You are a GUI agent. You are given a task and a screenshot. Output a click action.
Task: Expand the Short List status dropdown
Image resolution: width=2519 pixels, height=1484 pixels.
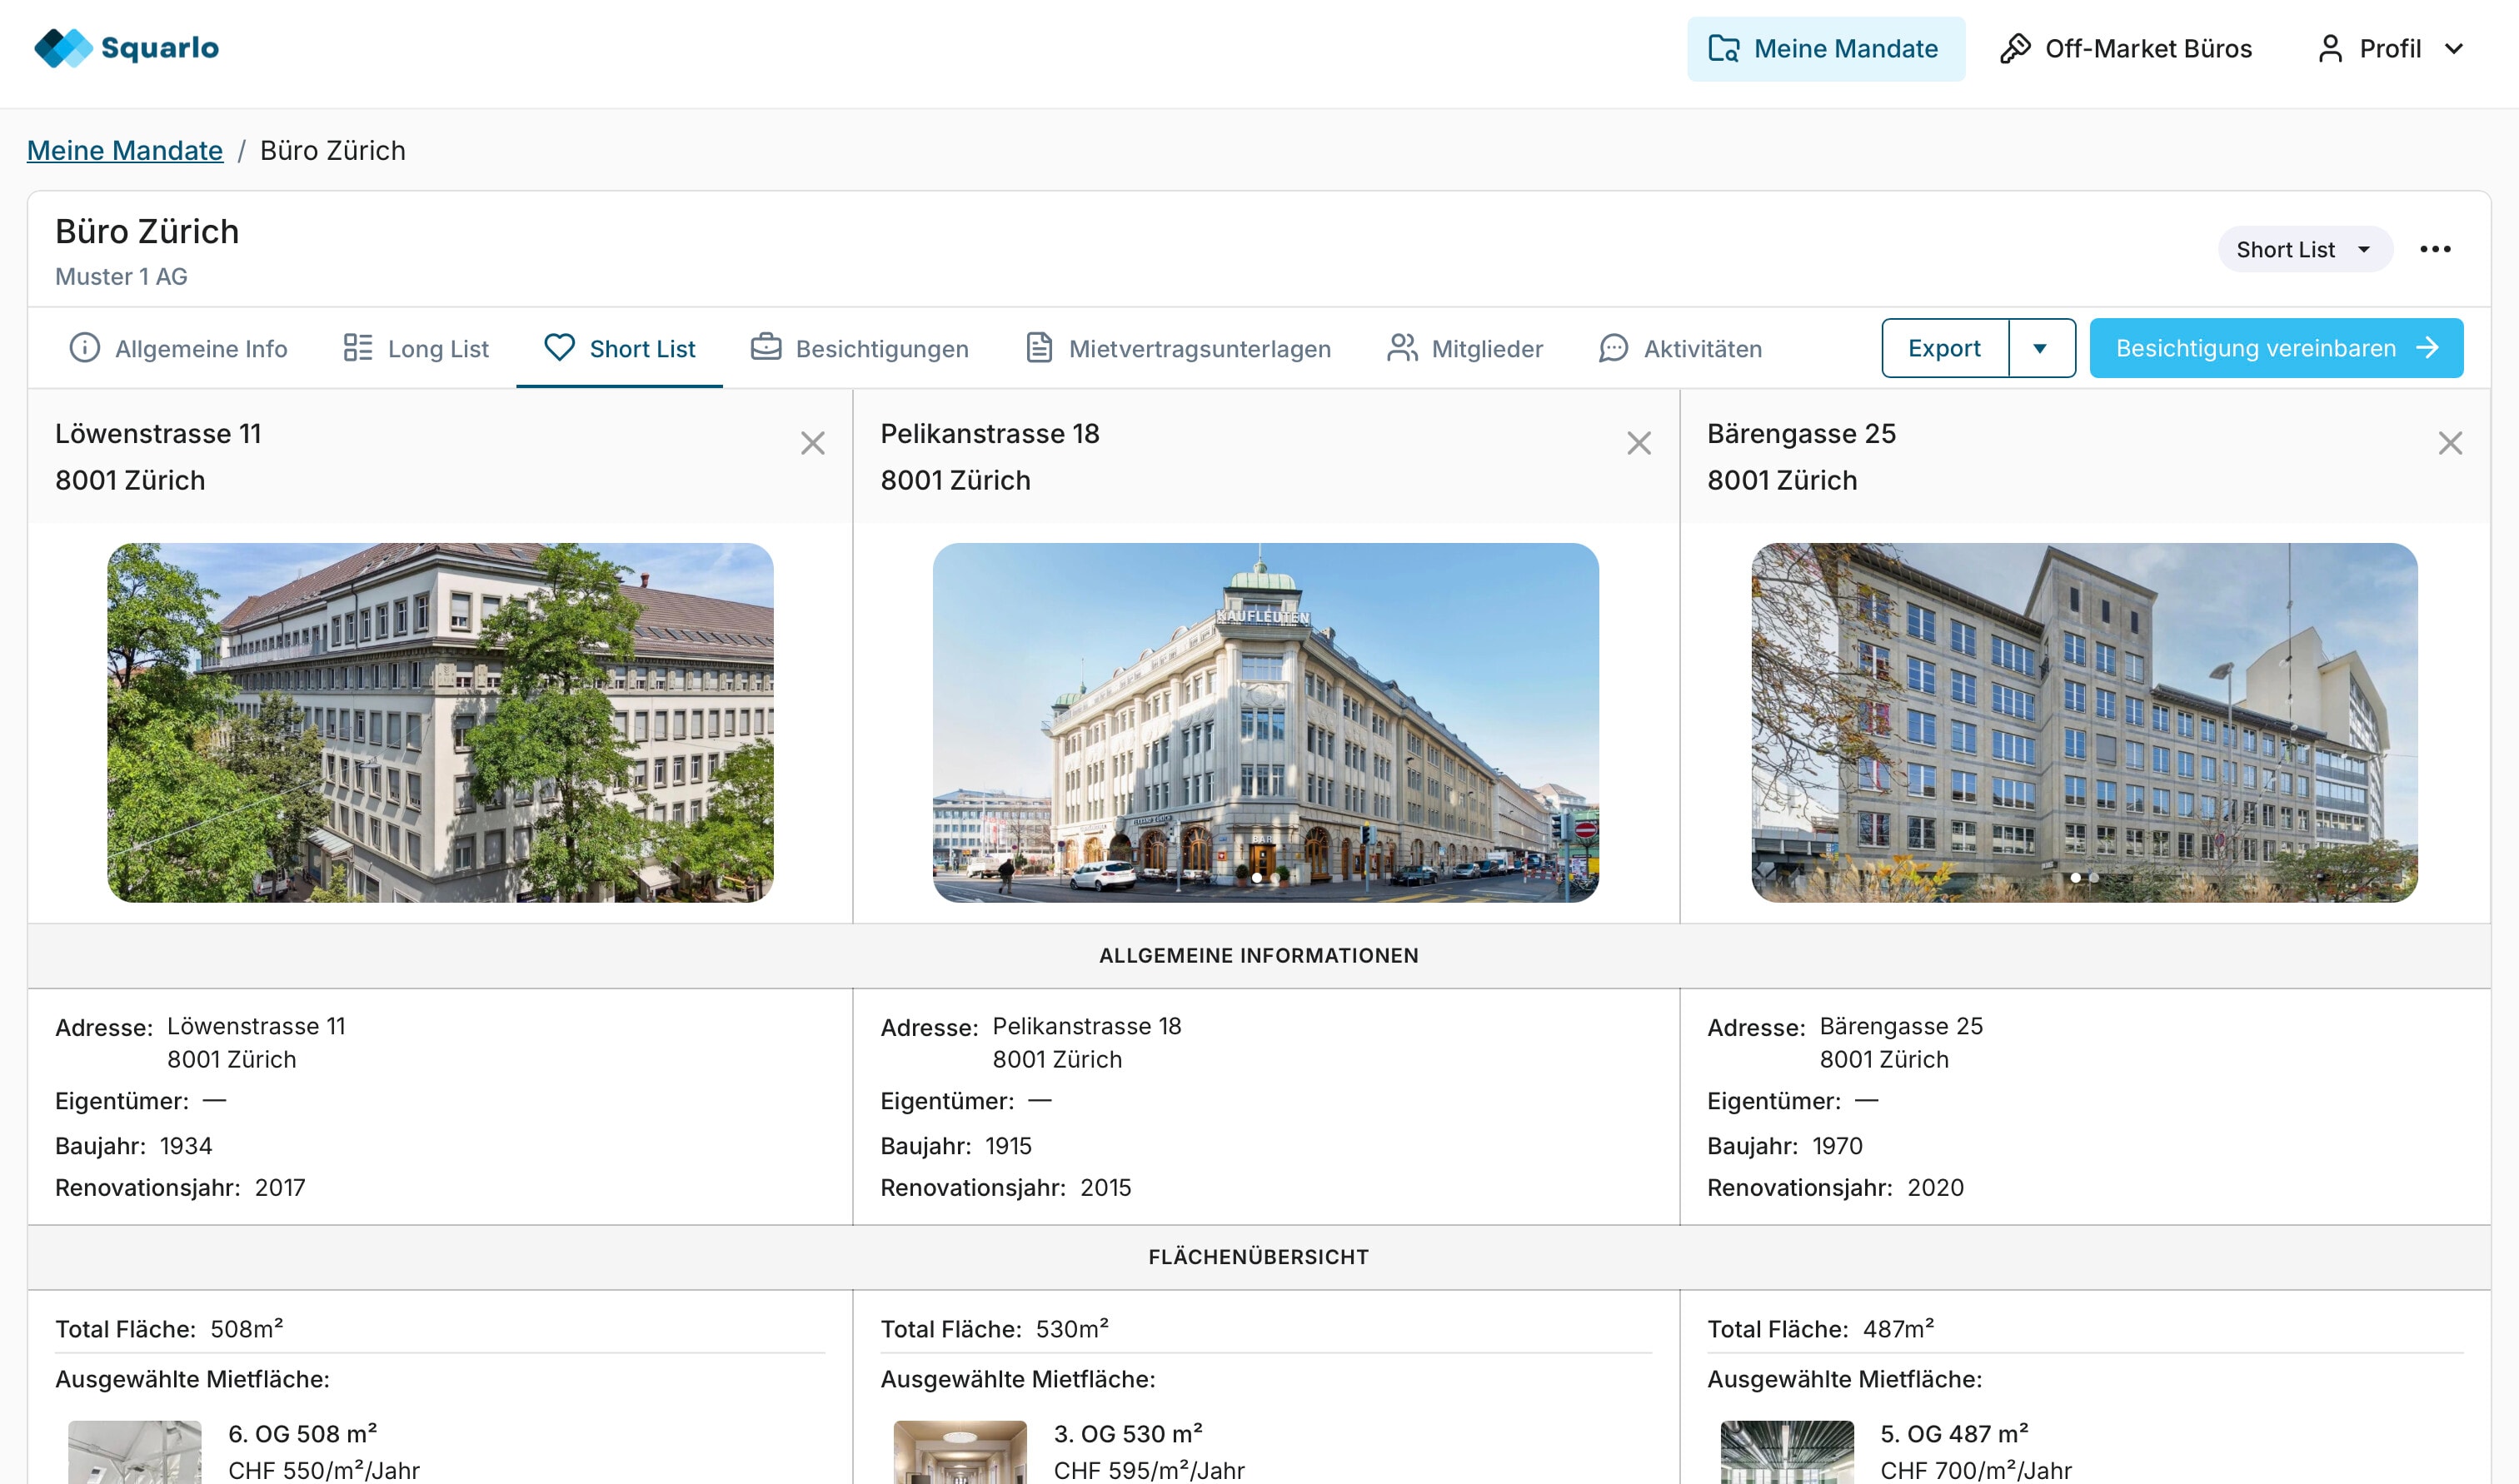2304,249
